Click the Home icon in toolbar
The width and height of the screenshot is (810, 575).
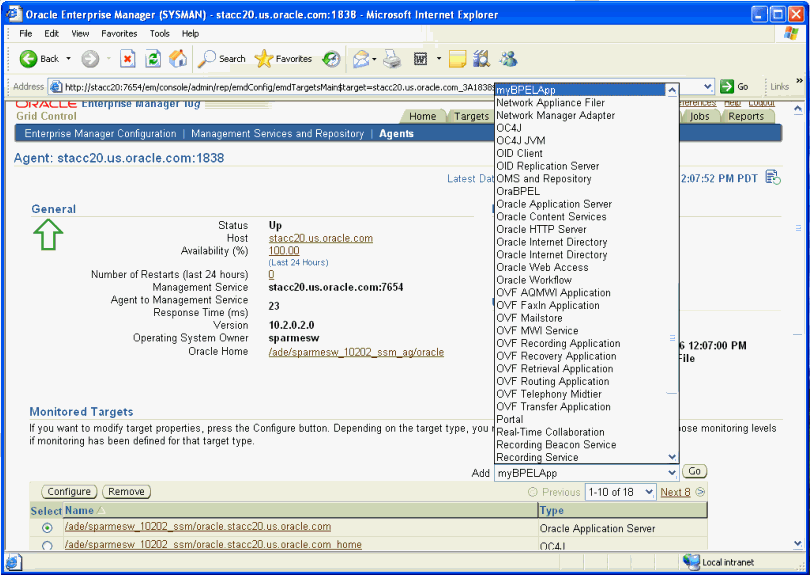pos(178,59)
